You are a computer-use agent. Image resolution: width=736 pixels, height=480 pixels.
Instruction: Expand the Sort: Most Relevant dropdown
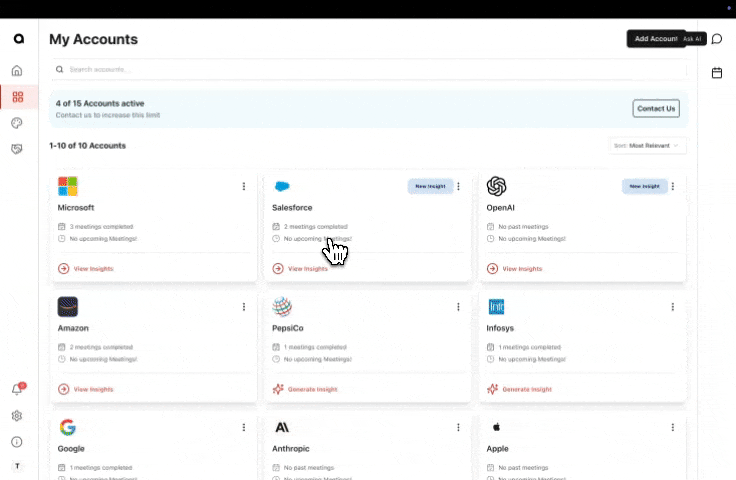[x=647, y=146]
